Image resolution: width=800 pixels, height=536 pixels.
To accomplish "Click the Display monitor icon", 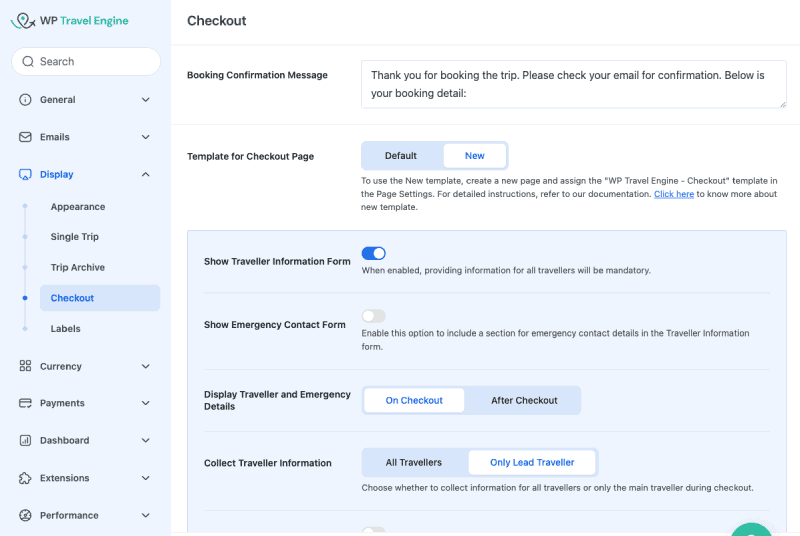I will click(x=25, y=174).
